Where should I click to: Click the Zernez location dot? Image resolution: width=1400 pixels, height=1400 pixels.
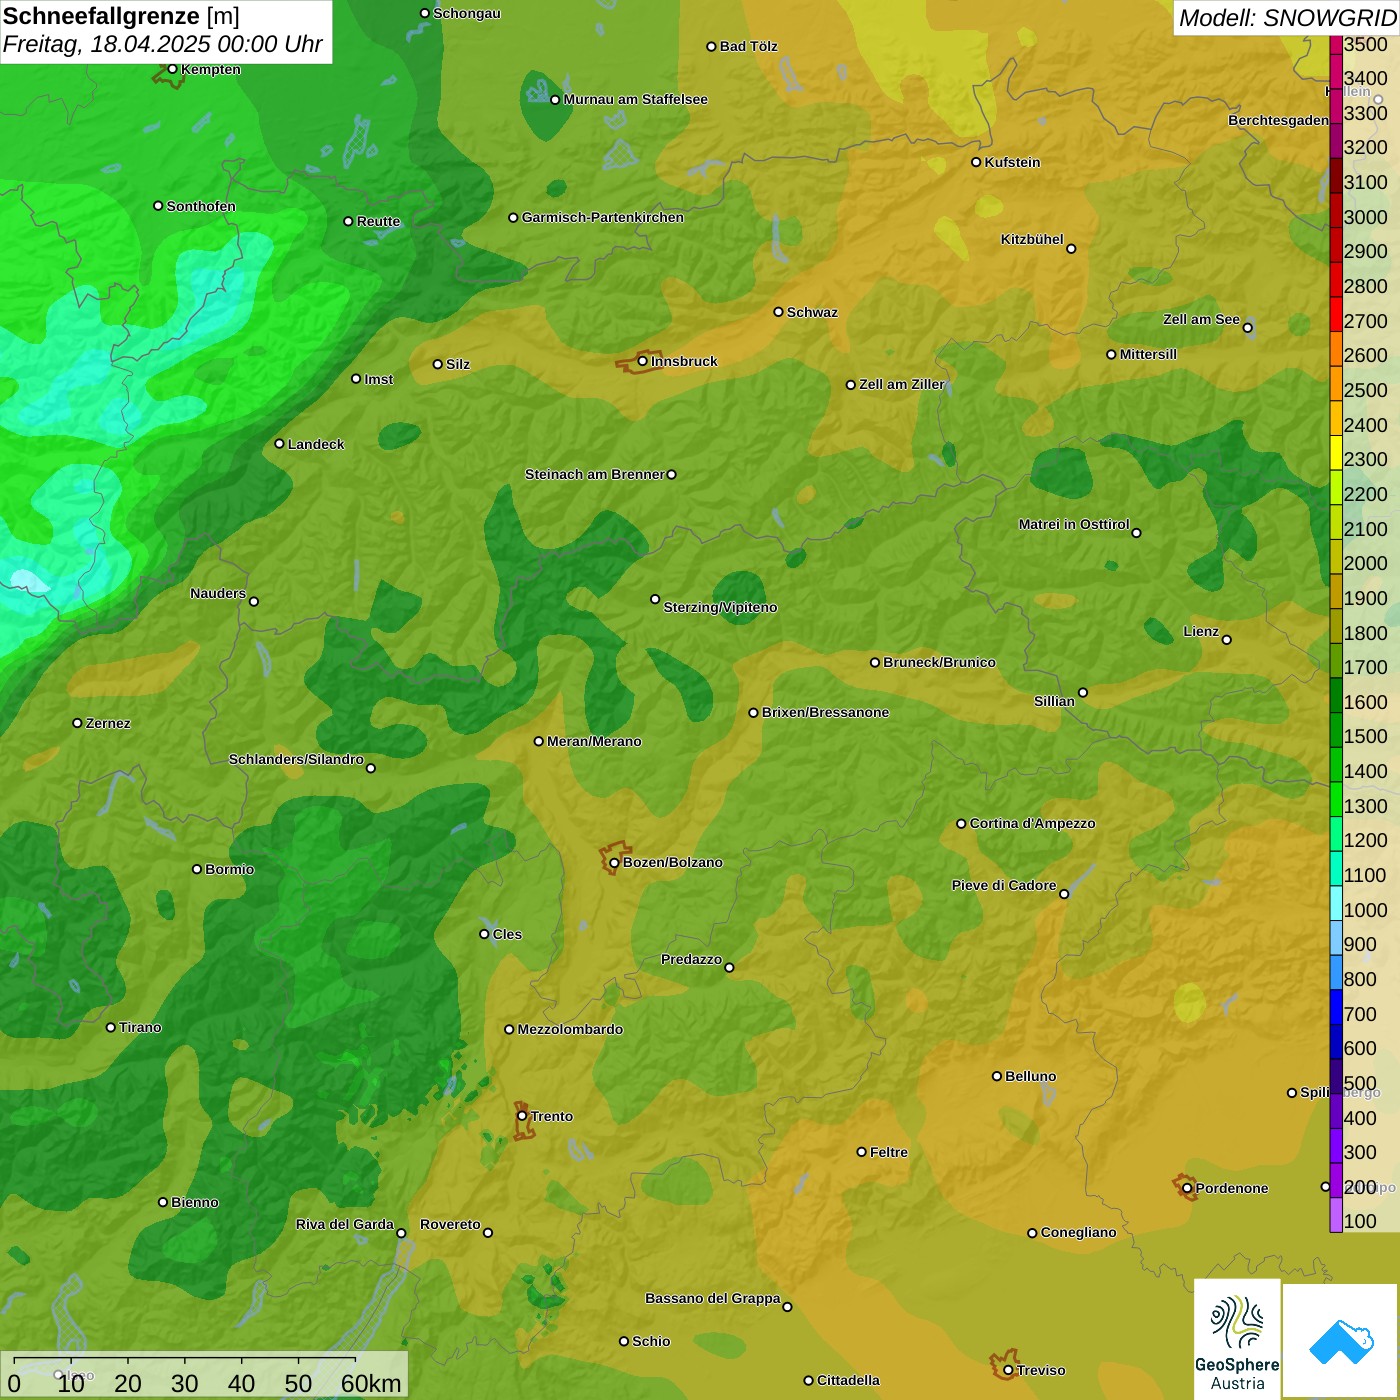(77, 723)
